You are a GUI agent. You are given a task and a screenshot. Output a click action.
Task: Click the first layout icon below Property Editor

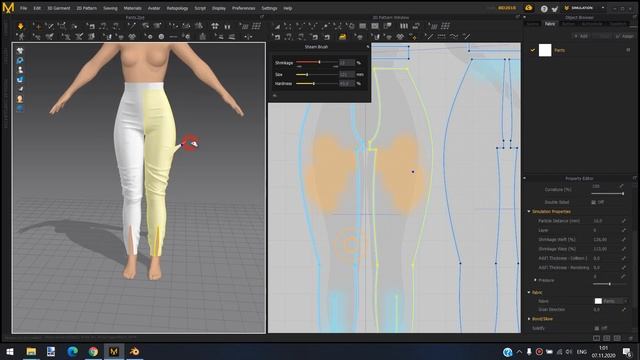coord(596,338)
